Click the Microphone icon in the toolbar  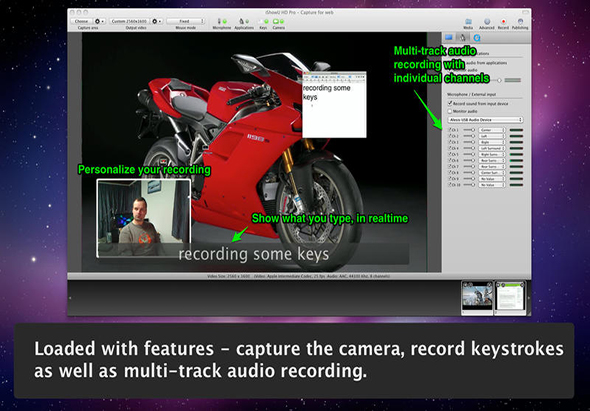pyautogui.click(x=219, y=21)
